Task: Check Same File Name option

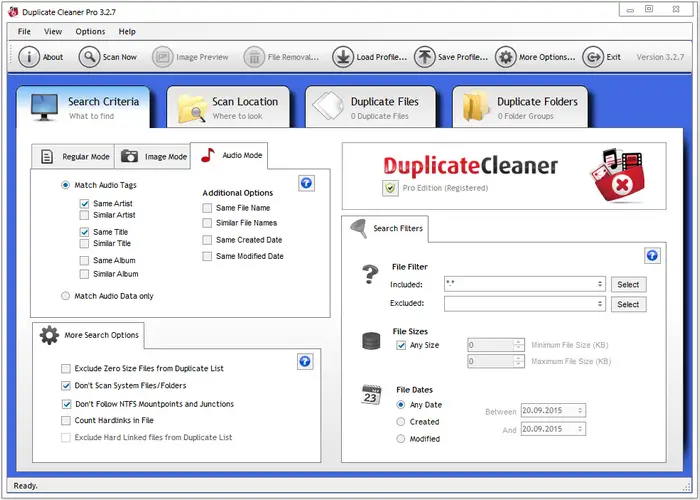Action: point(207,208)
